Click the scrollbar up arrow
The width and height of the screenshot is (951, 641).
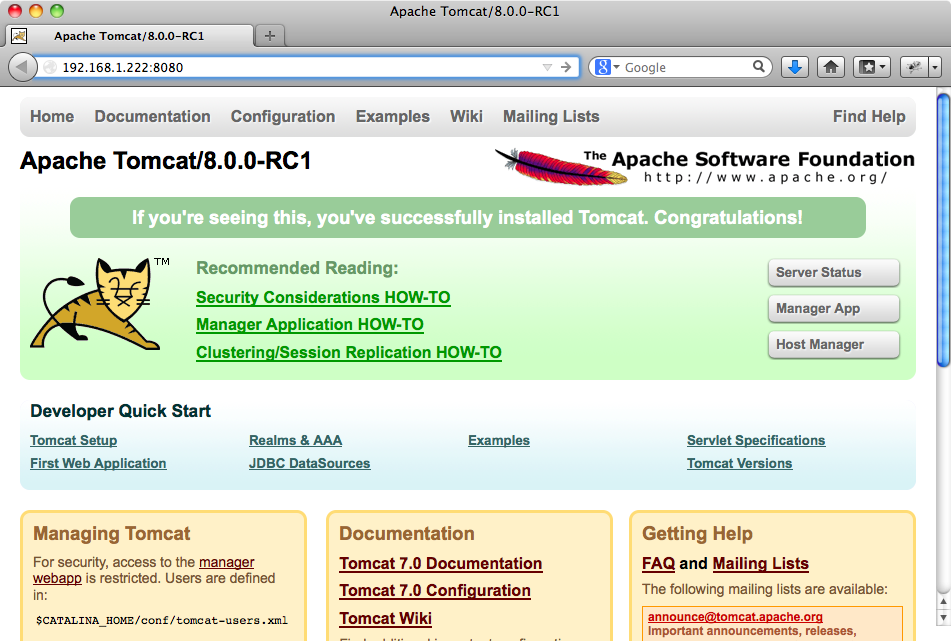click(x=943, y=602)
